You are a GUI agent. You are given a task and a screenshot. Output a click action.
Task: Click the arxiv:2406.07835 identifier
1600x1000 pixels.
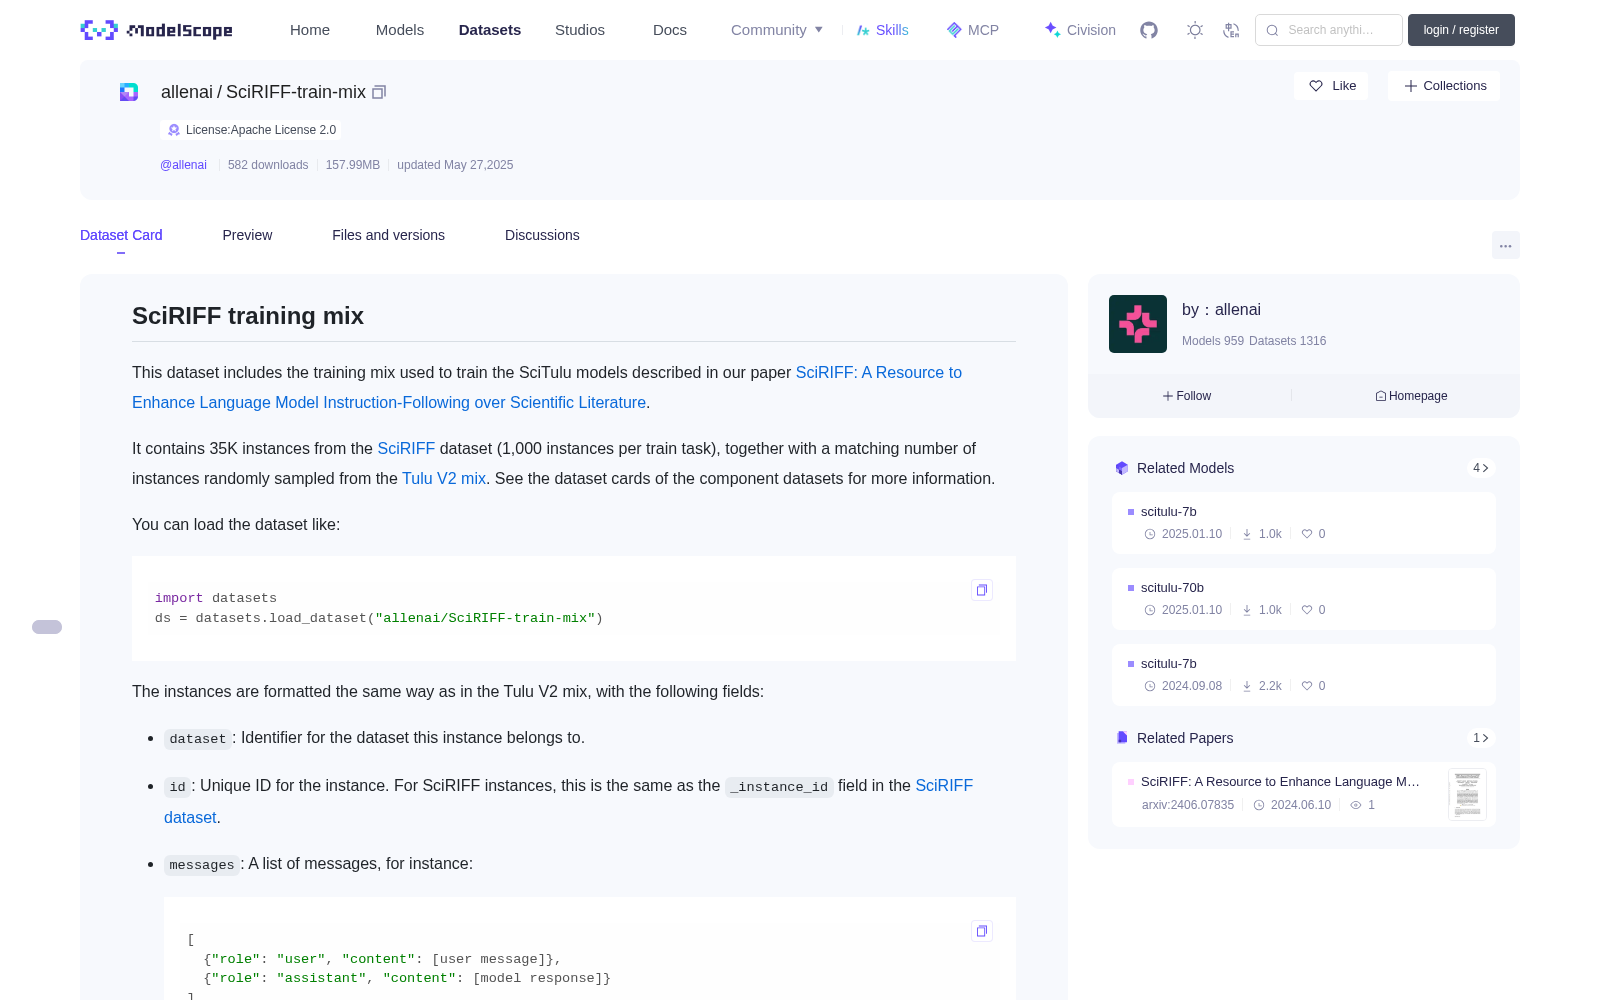[x=1188, y=805]
